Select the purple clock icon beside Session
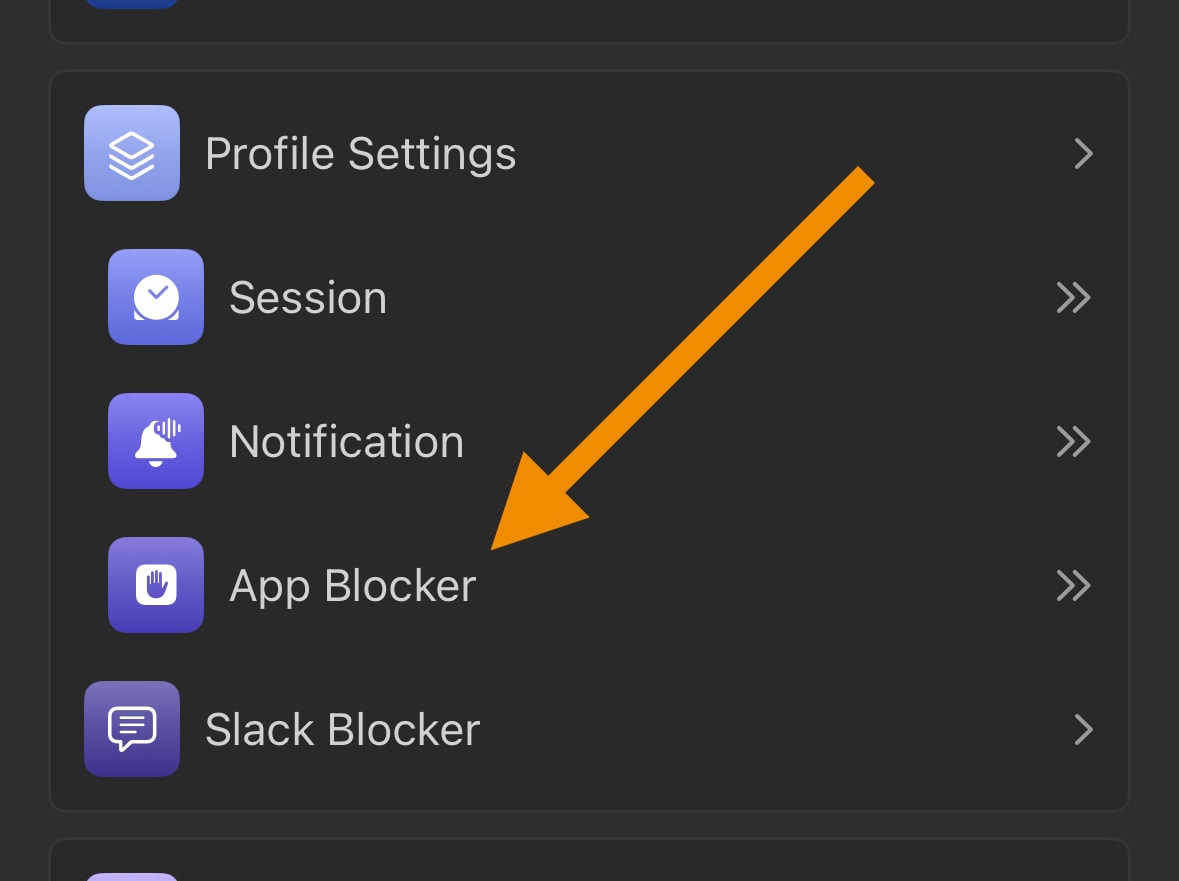The image size is (1179, 881). pos(156,297)
